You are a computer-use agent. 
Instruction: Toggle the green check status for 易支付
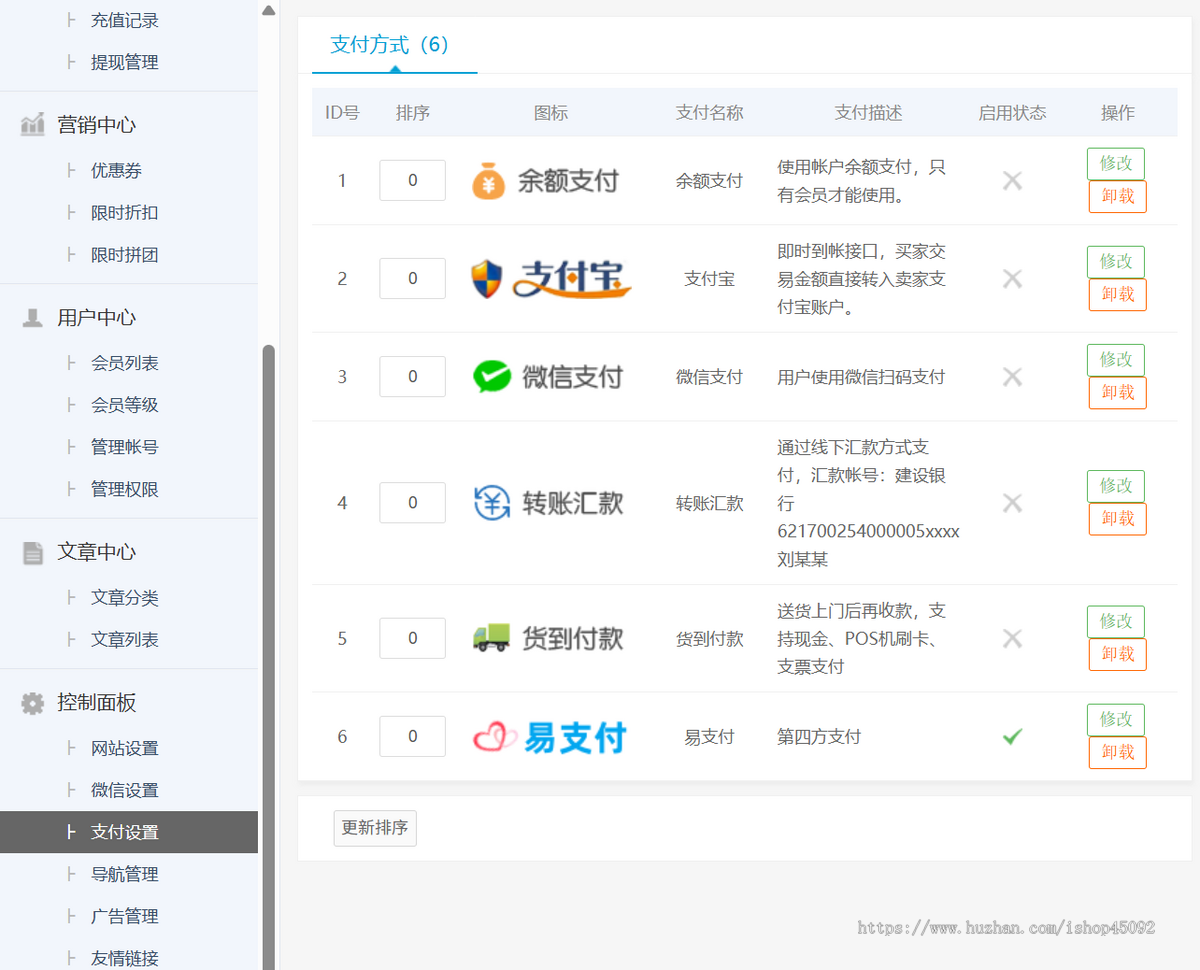(x=1012, y=737)
